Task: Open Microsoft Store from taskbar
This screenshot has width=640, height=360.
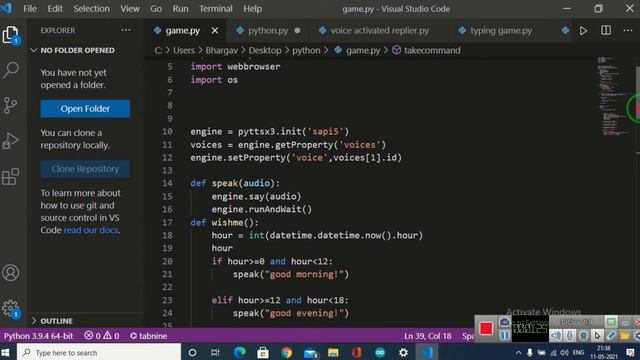Action: click(x=263, y=352)
